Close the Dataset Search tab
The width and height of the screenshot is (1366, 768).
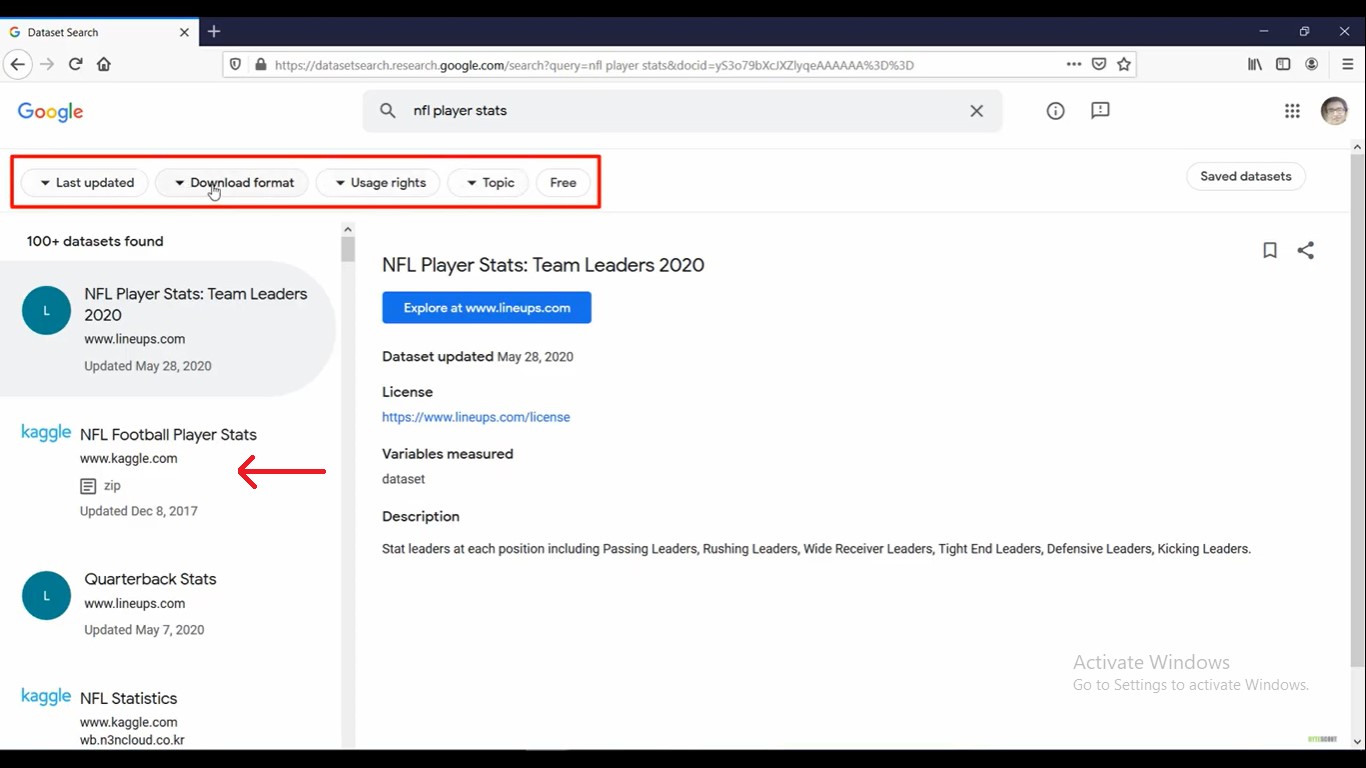184,32
